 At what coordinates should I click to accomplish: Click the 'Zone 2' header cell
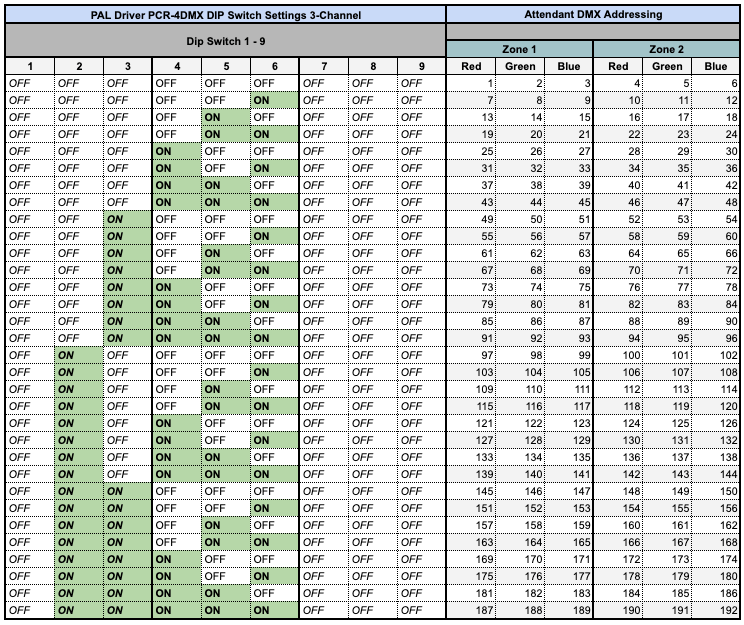pyautogui.click(x=666, y=49)
